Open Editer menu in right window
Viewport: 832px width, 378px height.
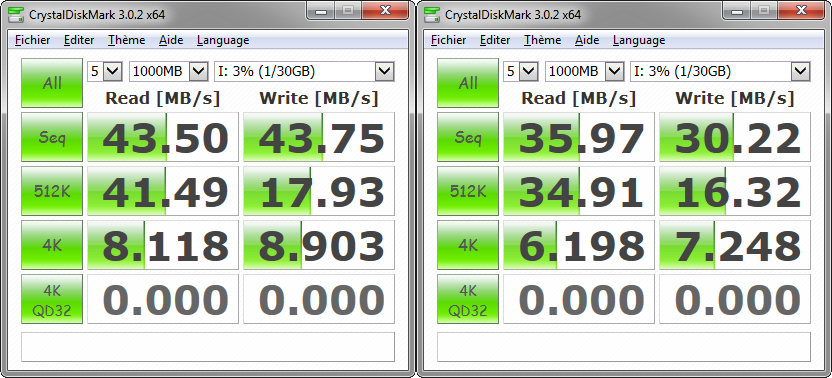495,40
